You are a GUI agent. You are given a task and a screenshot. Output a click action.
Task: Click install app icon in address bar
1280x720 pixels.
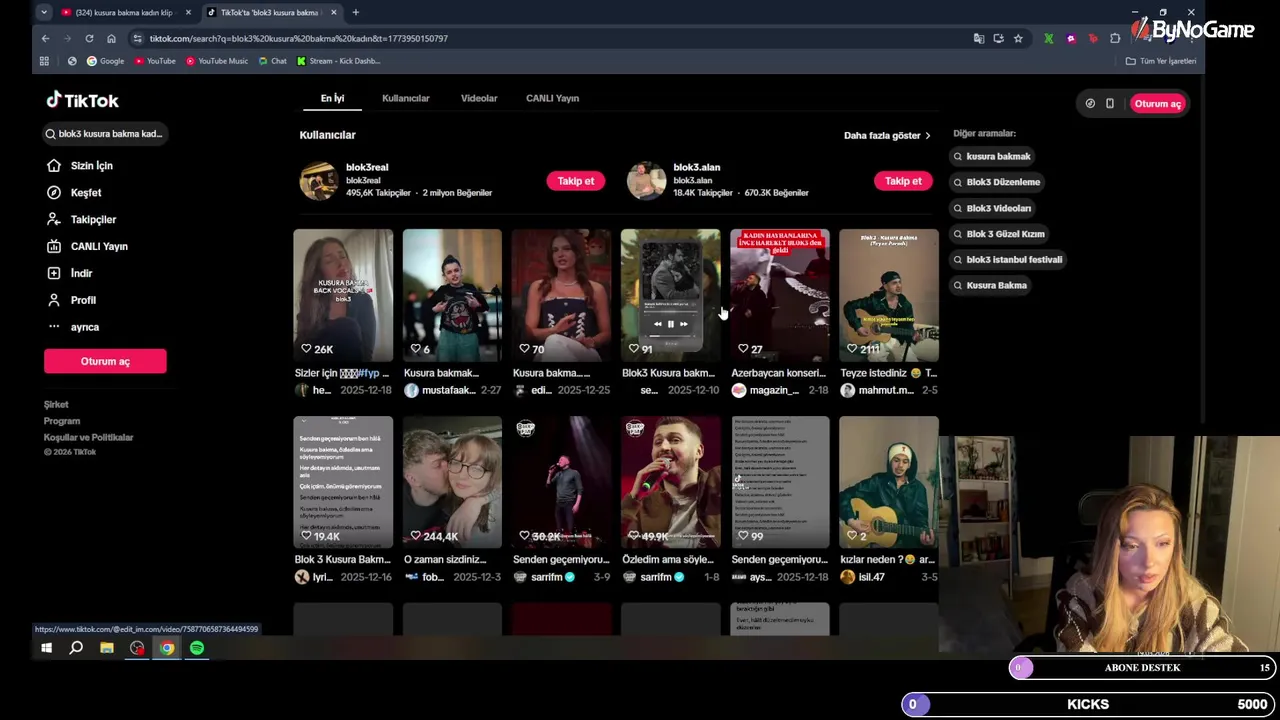tap(998, 38)
